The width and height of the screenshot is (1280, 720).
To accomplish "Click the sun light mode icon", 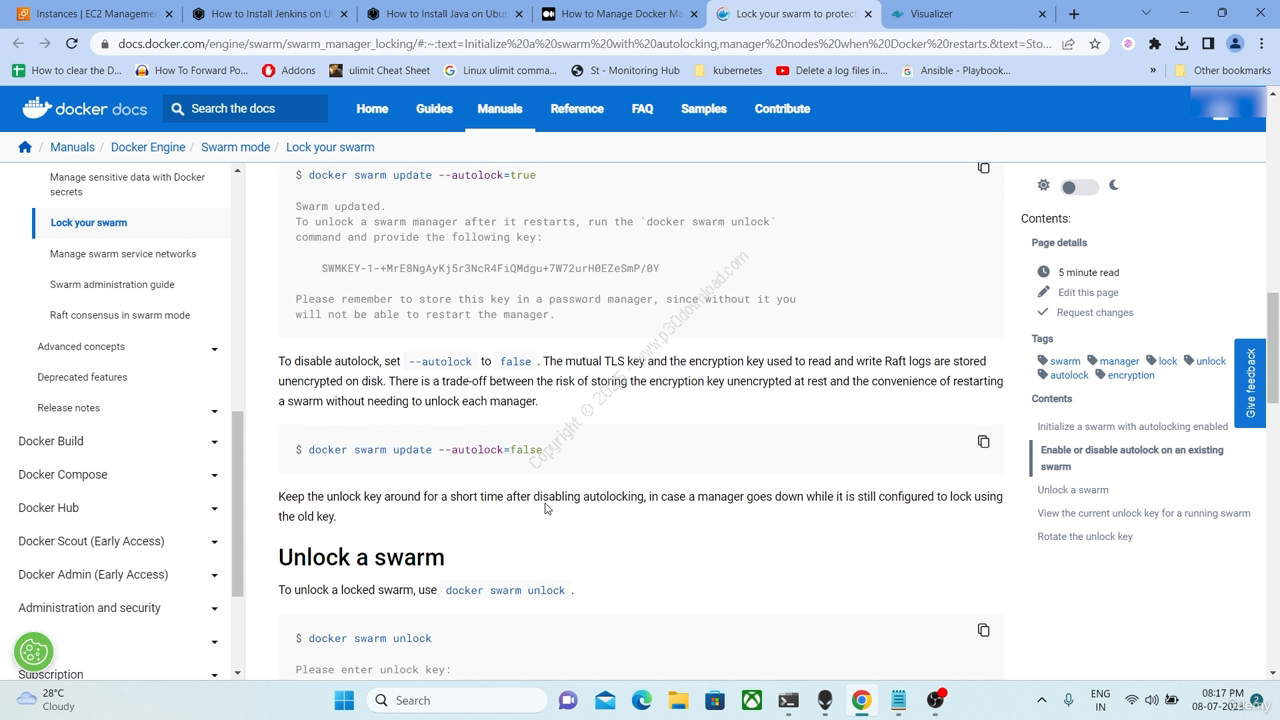I will (1043, 185).
